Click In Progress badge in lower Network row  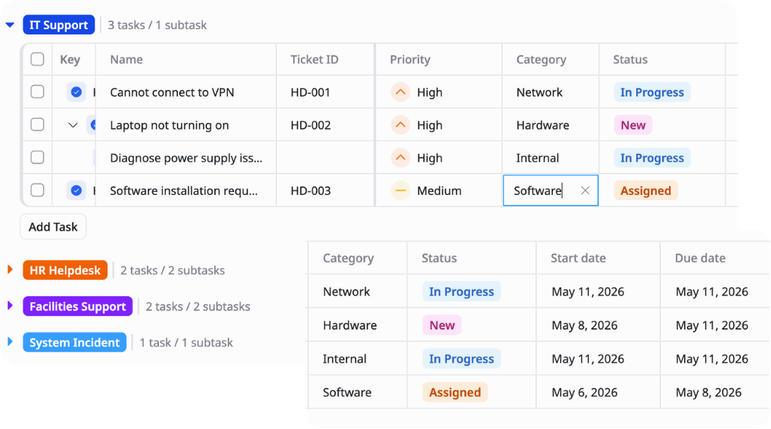pyautogui.click(x=461, y=291)
